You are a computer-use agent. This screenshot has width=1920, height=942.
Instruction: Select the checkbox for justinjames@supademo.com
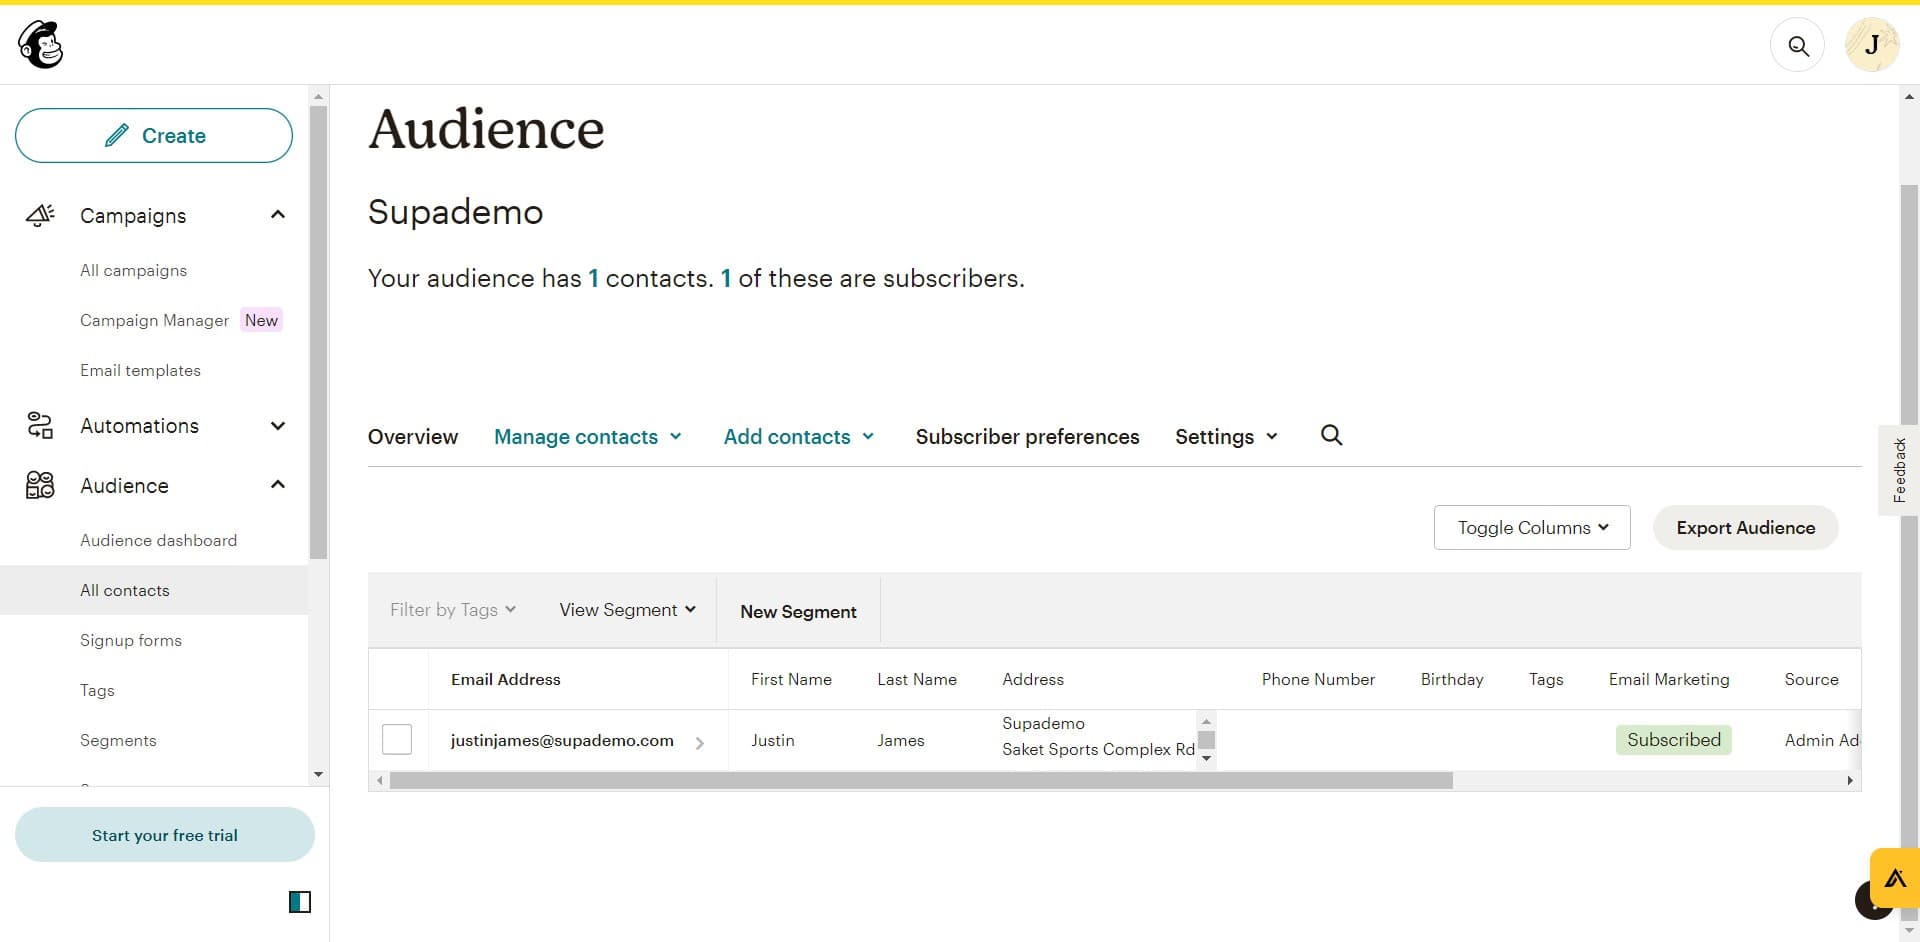(x=396, y=739)
